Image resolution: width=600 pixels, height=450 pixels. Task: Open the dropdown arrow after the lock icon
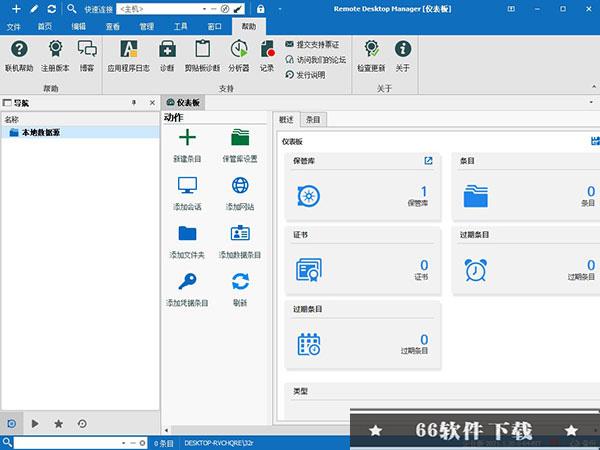point(280,9)
